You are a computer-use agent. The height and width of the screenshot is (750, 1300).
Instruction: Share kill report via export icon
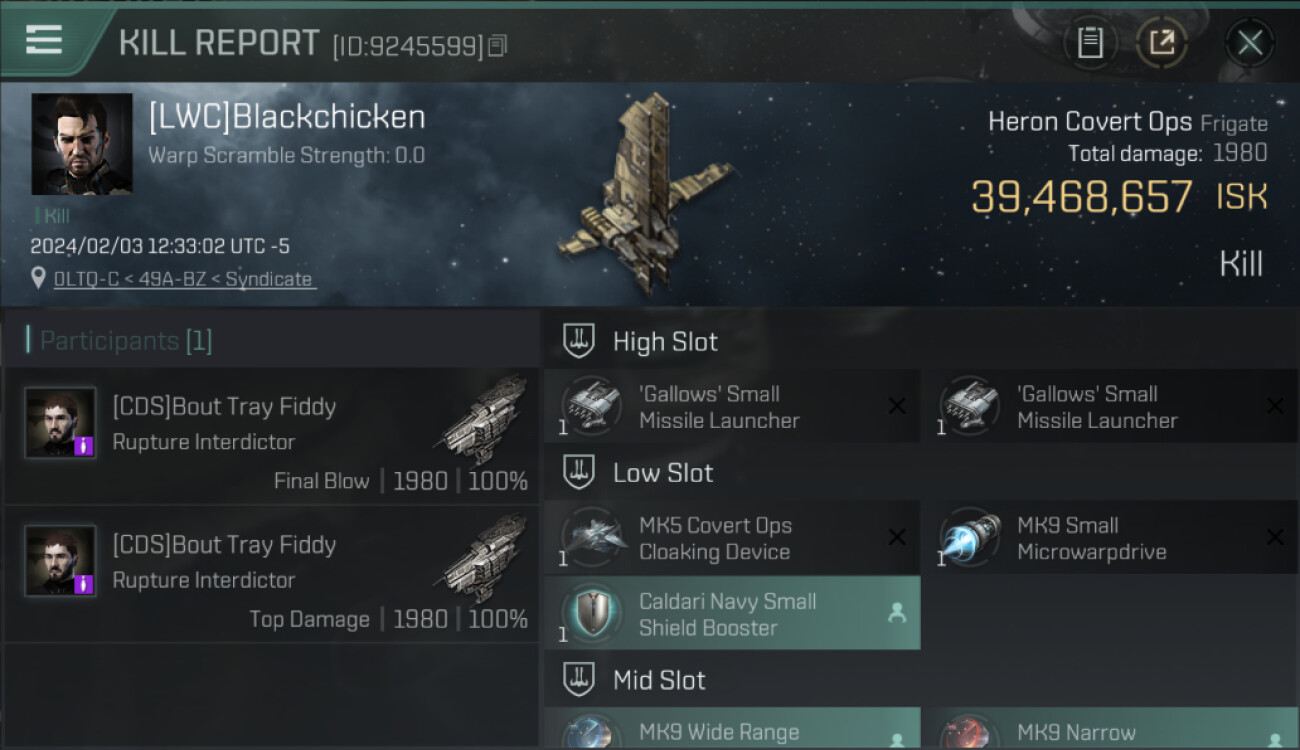pyautogui.click(x=1161, y=43)
